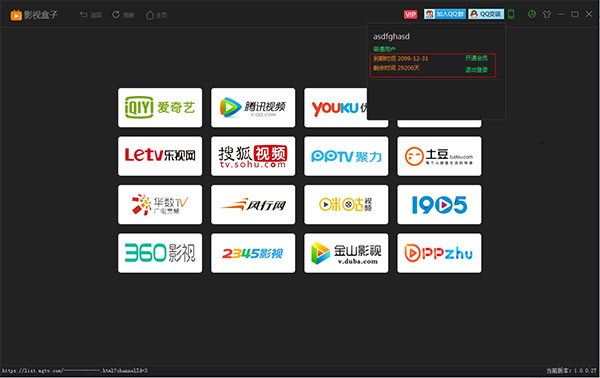Open the red VIP badge

(410, 14)
